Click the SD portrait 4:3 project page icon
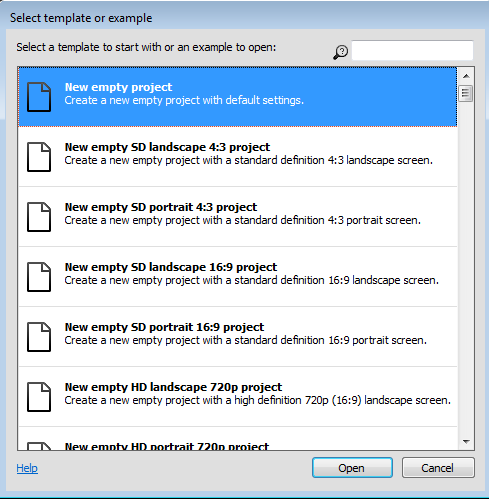 pyautogui.click(x=39, y=217)
